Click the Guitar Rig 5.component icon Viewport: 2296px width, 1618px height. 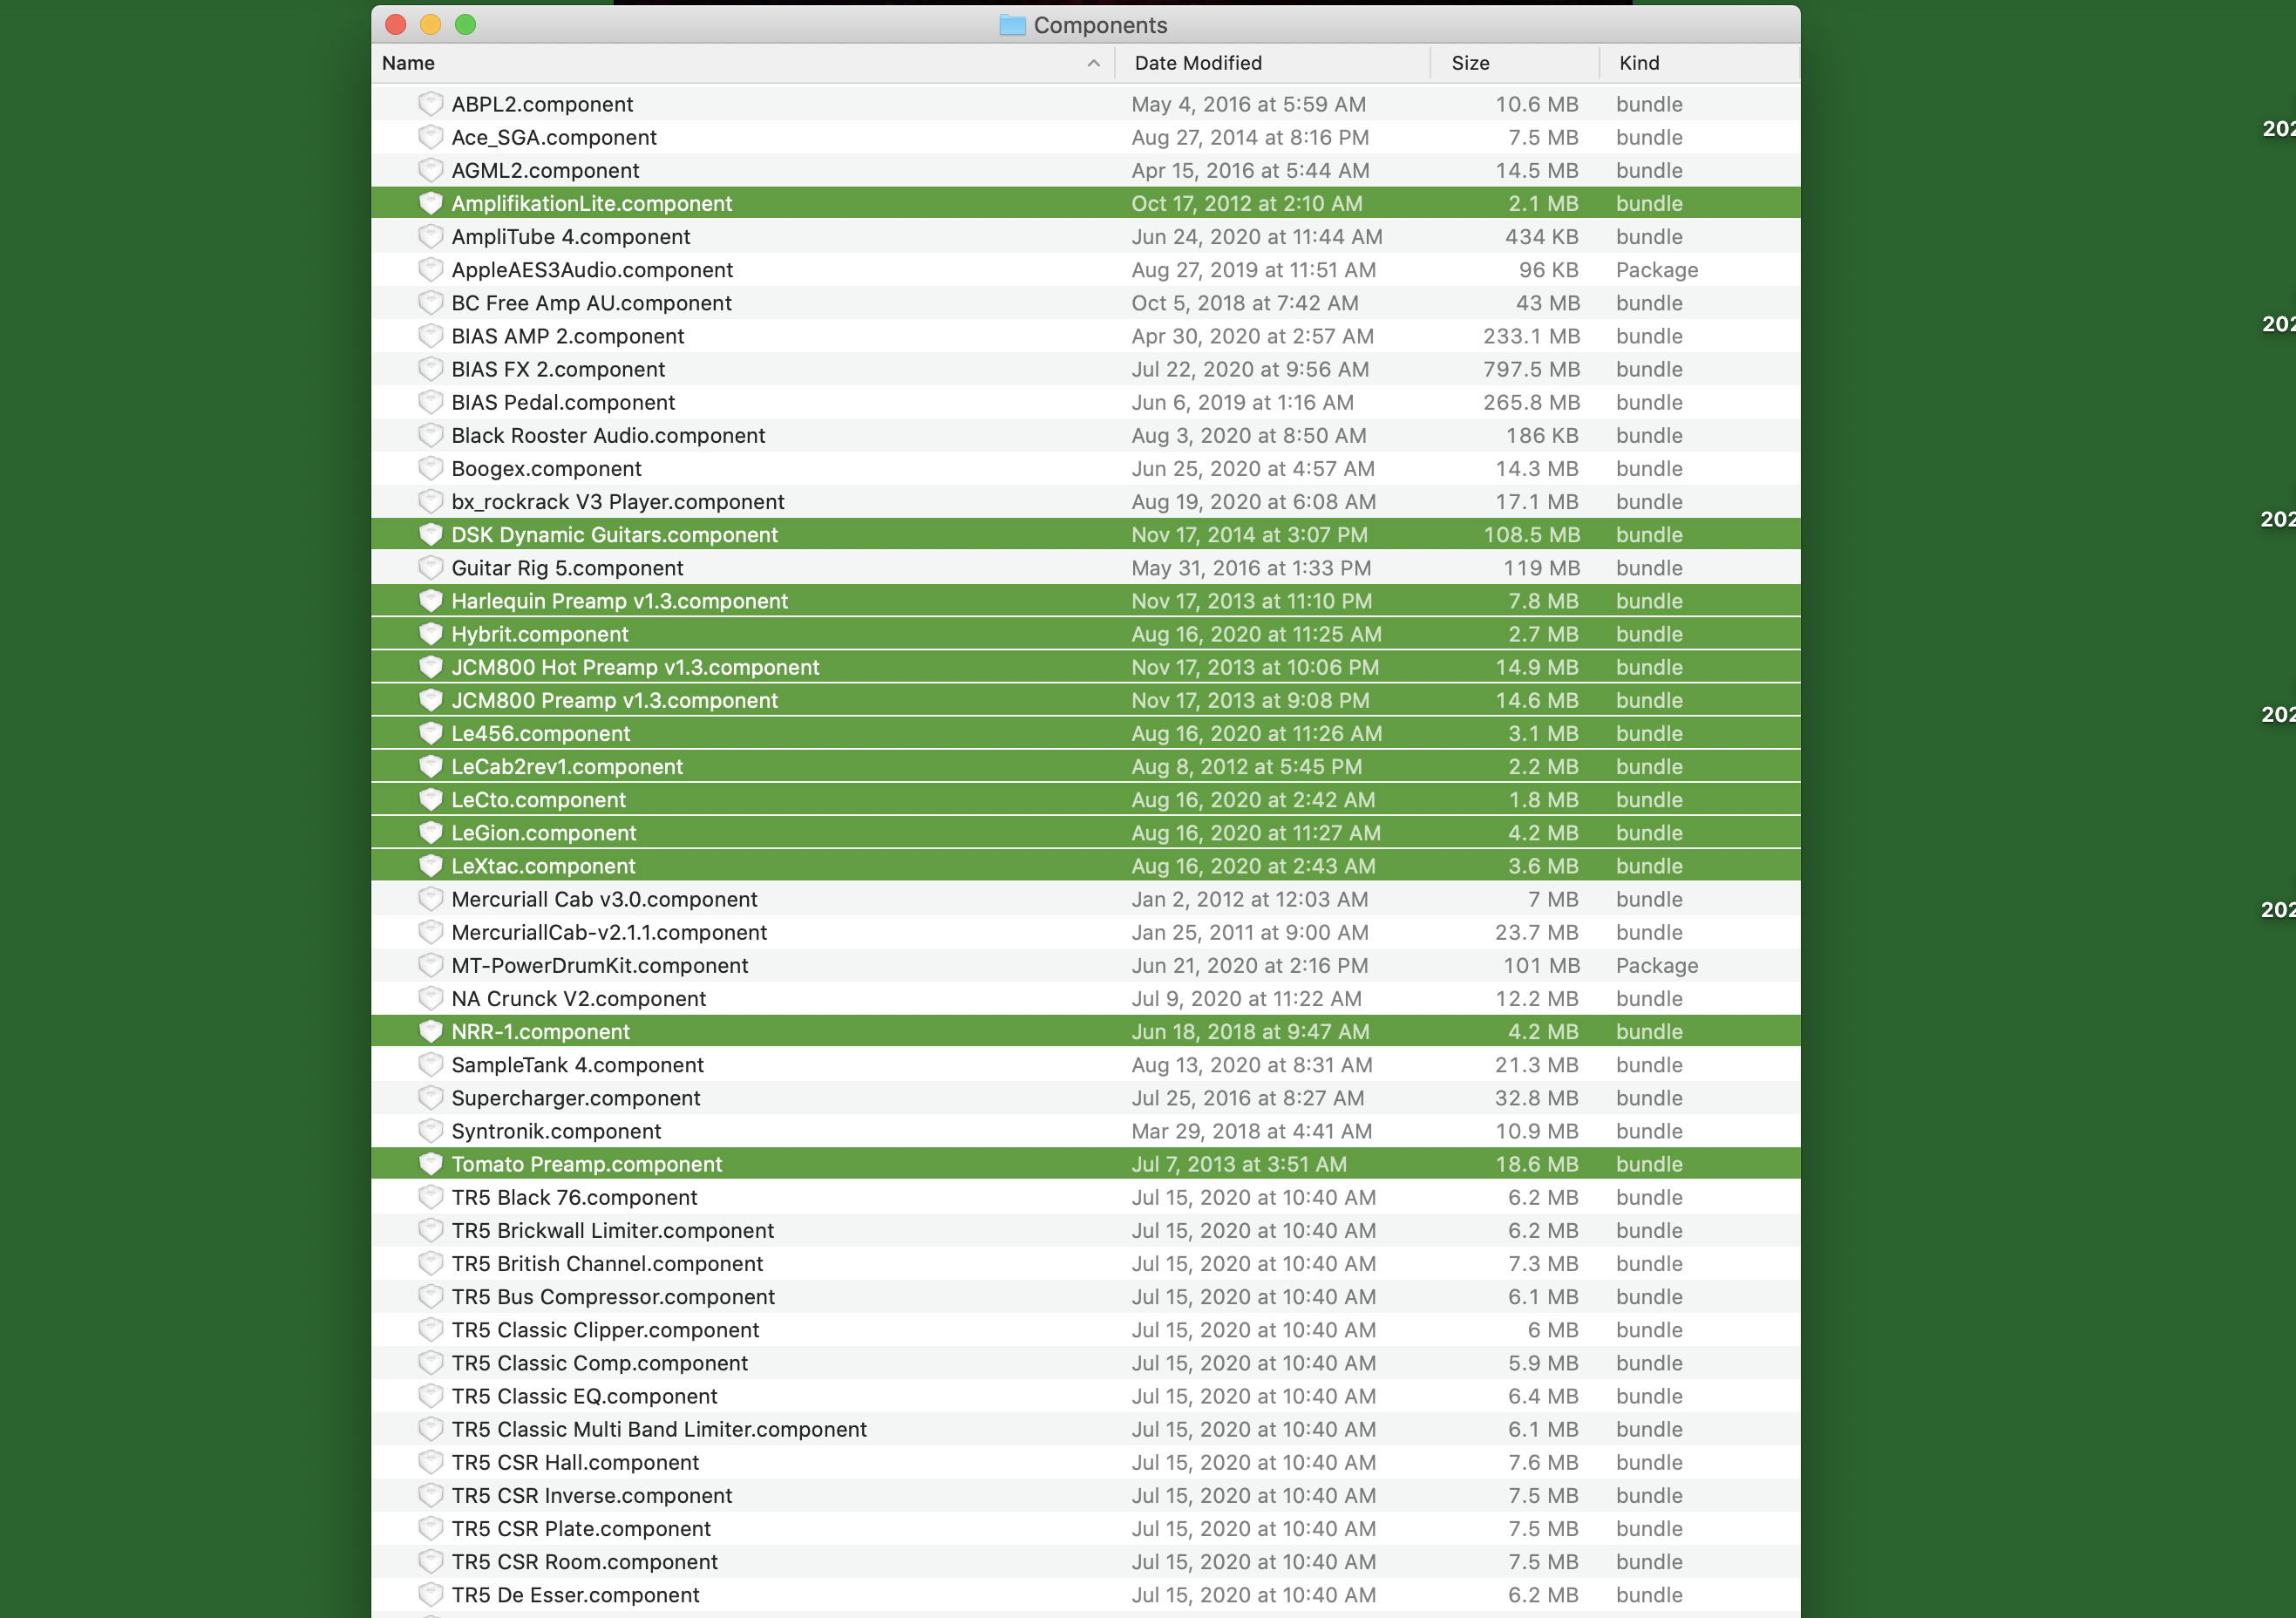430,568
